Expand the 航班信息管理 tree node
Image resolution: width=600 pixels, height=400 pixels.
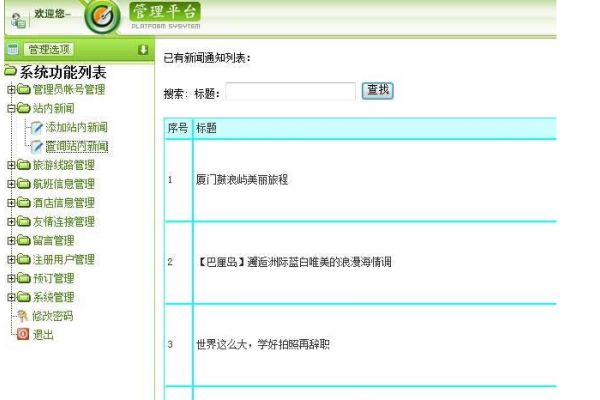tap(11, 184)
